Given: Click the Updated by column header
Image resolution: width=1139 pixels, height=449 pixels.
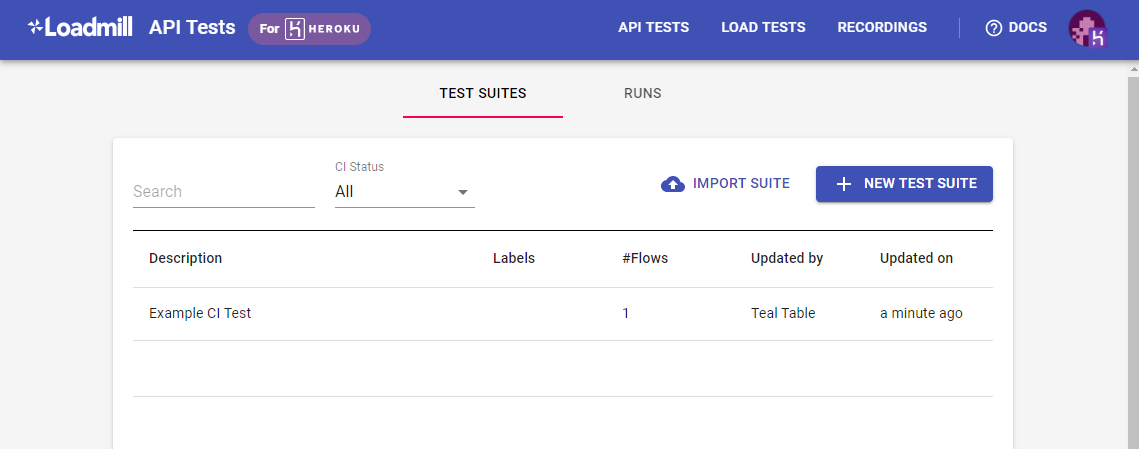Looking at the screenshot, I should point(787,258).
